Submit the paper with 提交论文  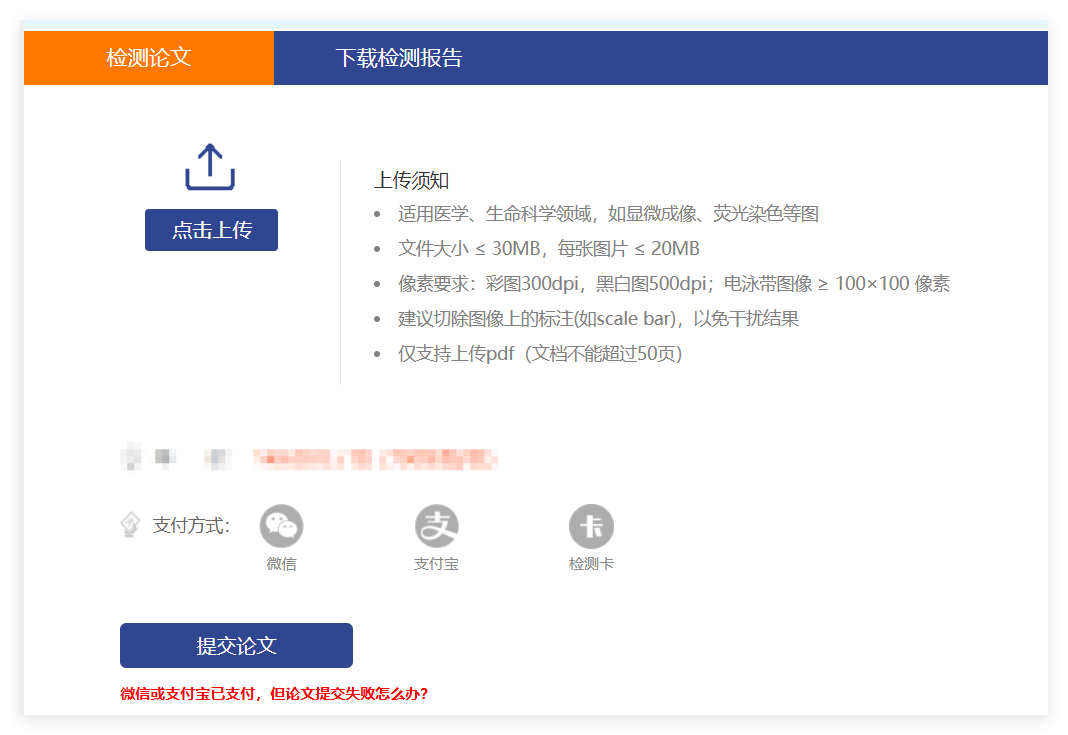coord(236,645)
